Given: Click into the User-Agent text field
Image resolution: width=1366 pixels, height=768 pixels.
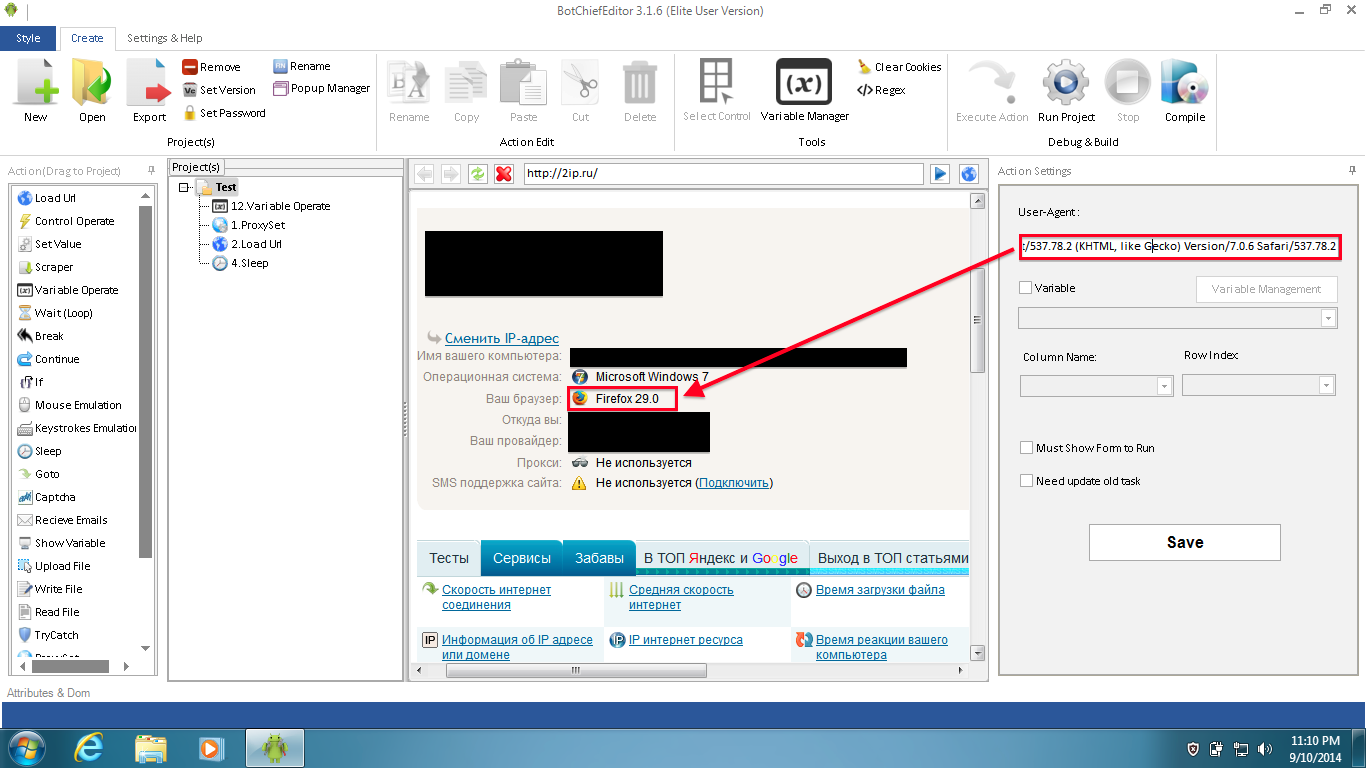Looking at the screenshot, I should click(1178, 246).
